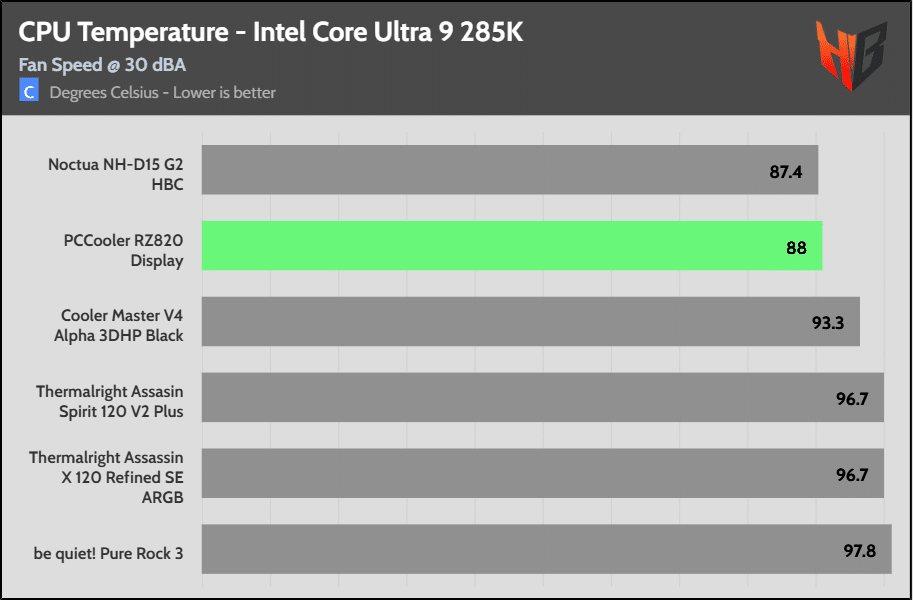Select the Thermalright Assassin X 120 bar

[x=542, y=473]
